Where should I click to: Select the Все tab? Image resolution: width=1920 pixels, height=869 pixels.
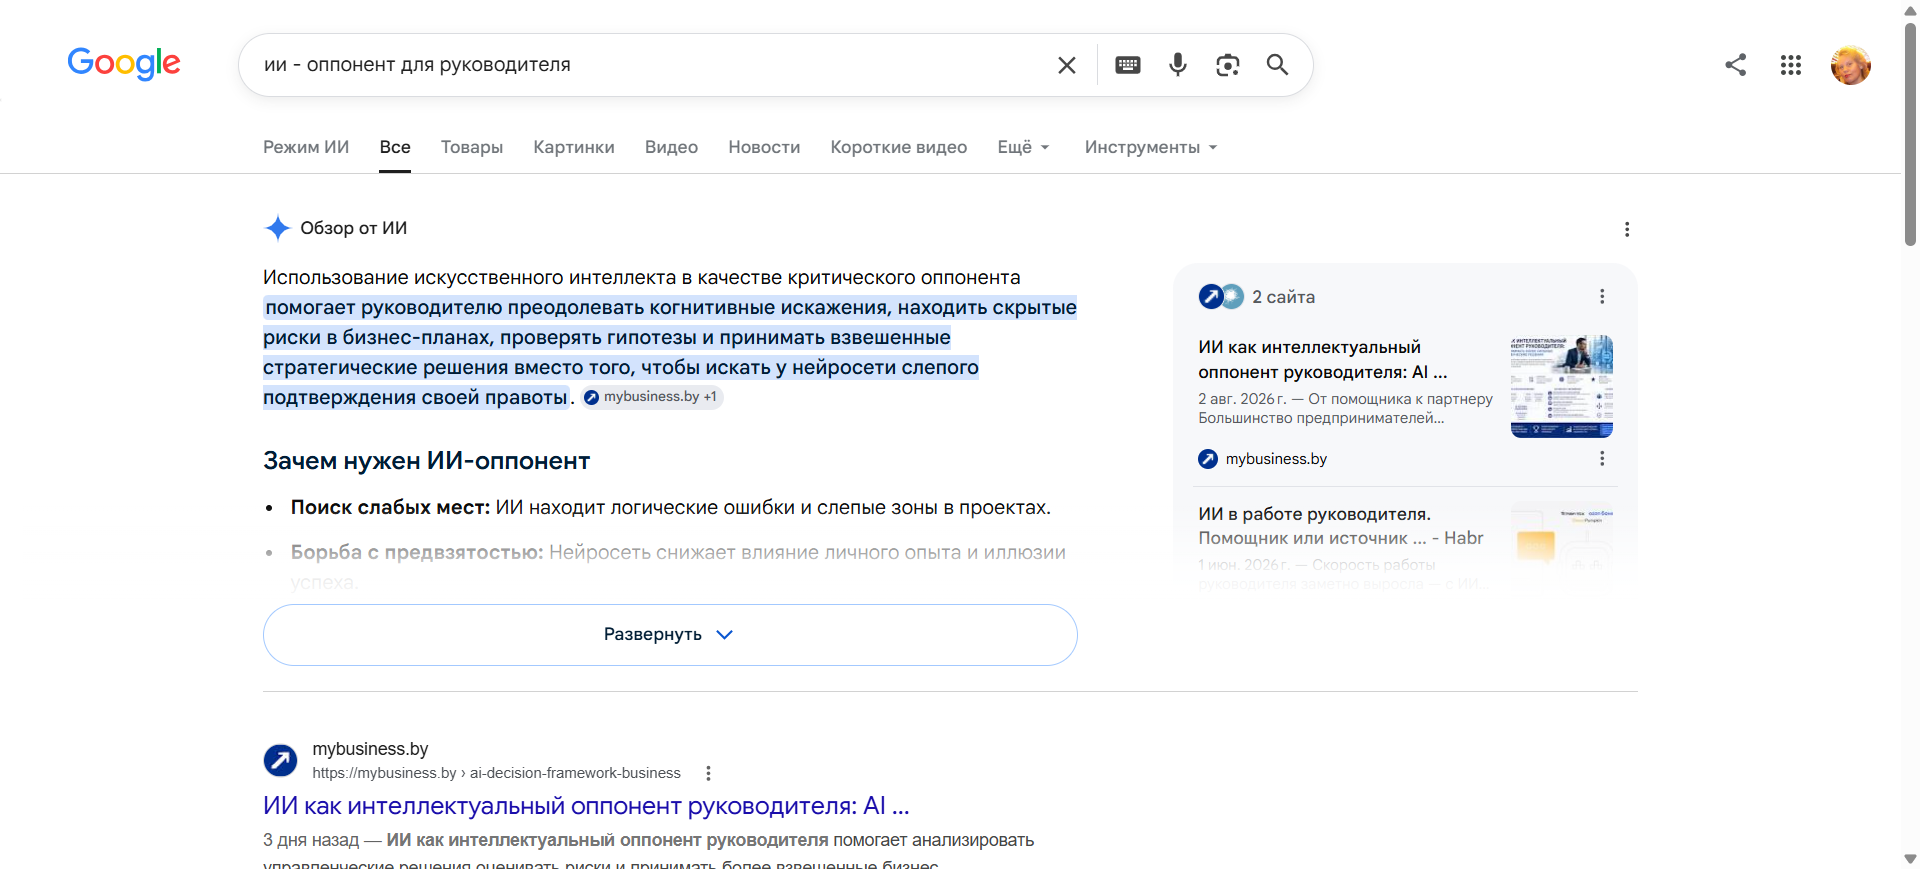pyautogui.click(x=395, y=147)
